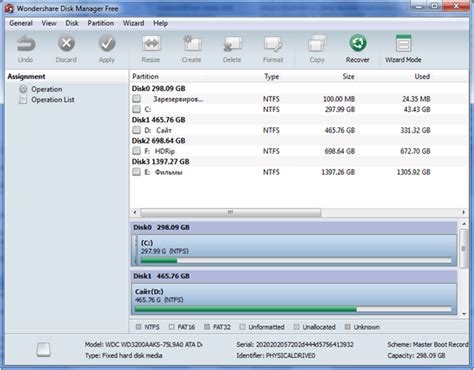
Task: Click the Unallocated legend swatch
Action: click(x=296, y=327)
